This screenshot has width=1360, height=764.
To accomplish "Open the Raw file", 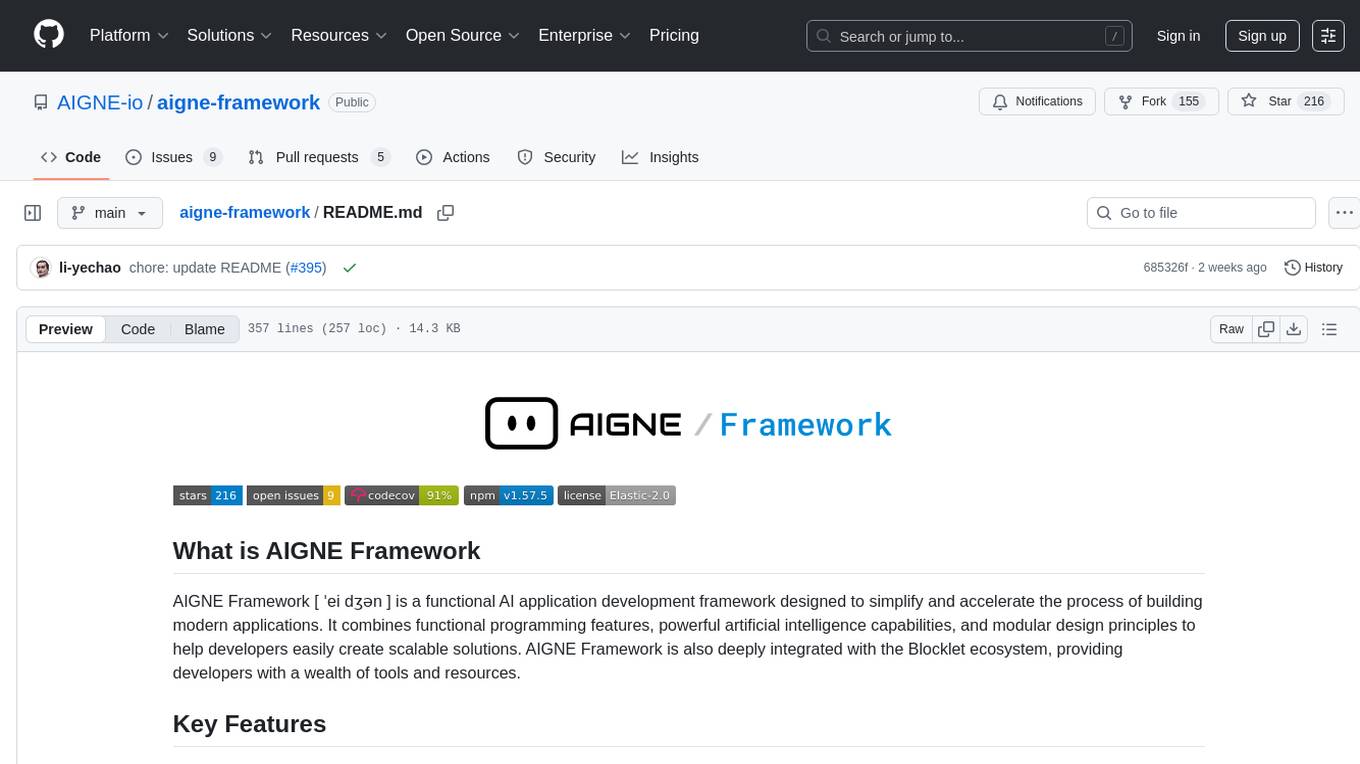I will pyautogui.click(x=1231, y=329).
